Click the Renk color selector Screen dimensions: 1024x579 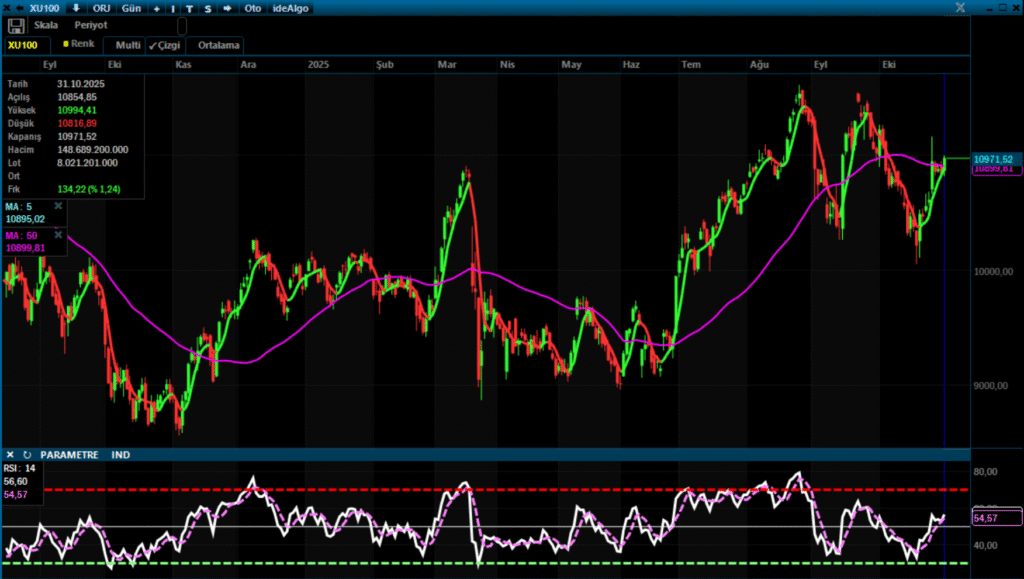pyautogui.click(x=78, y=45)
